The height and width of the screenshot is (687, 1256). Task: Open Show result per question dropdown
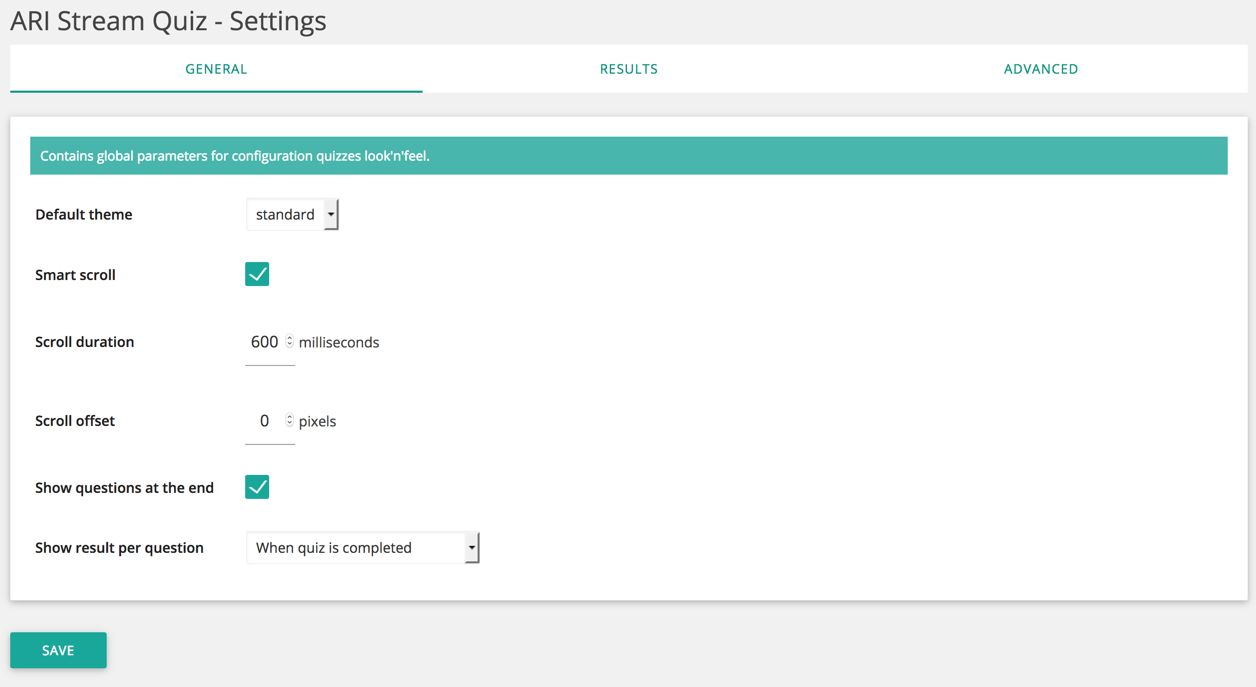363,547
